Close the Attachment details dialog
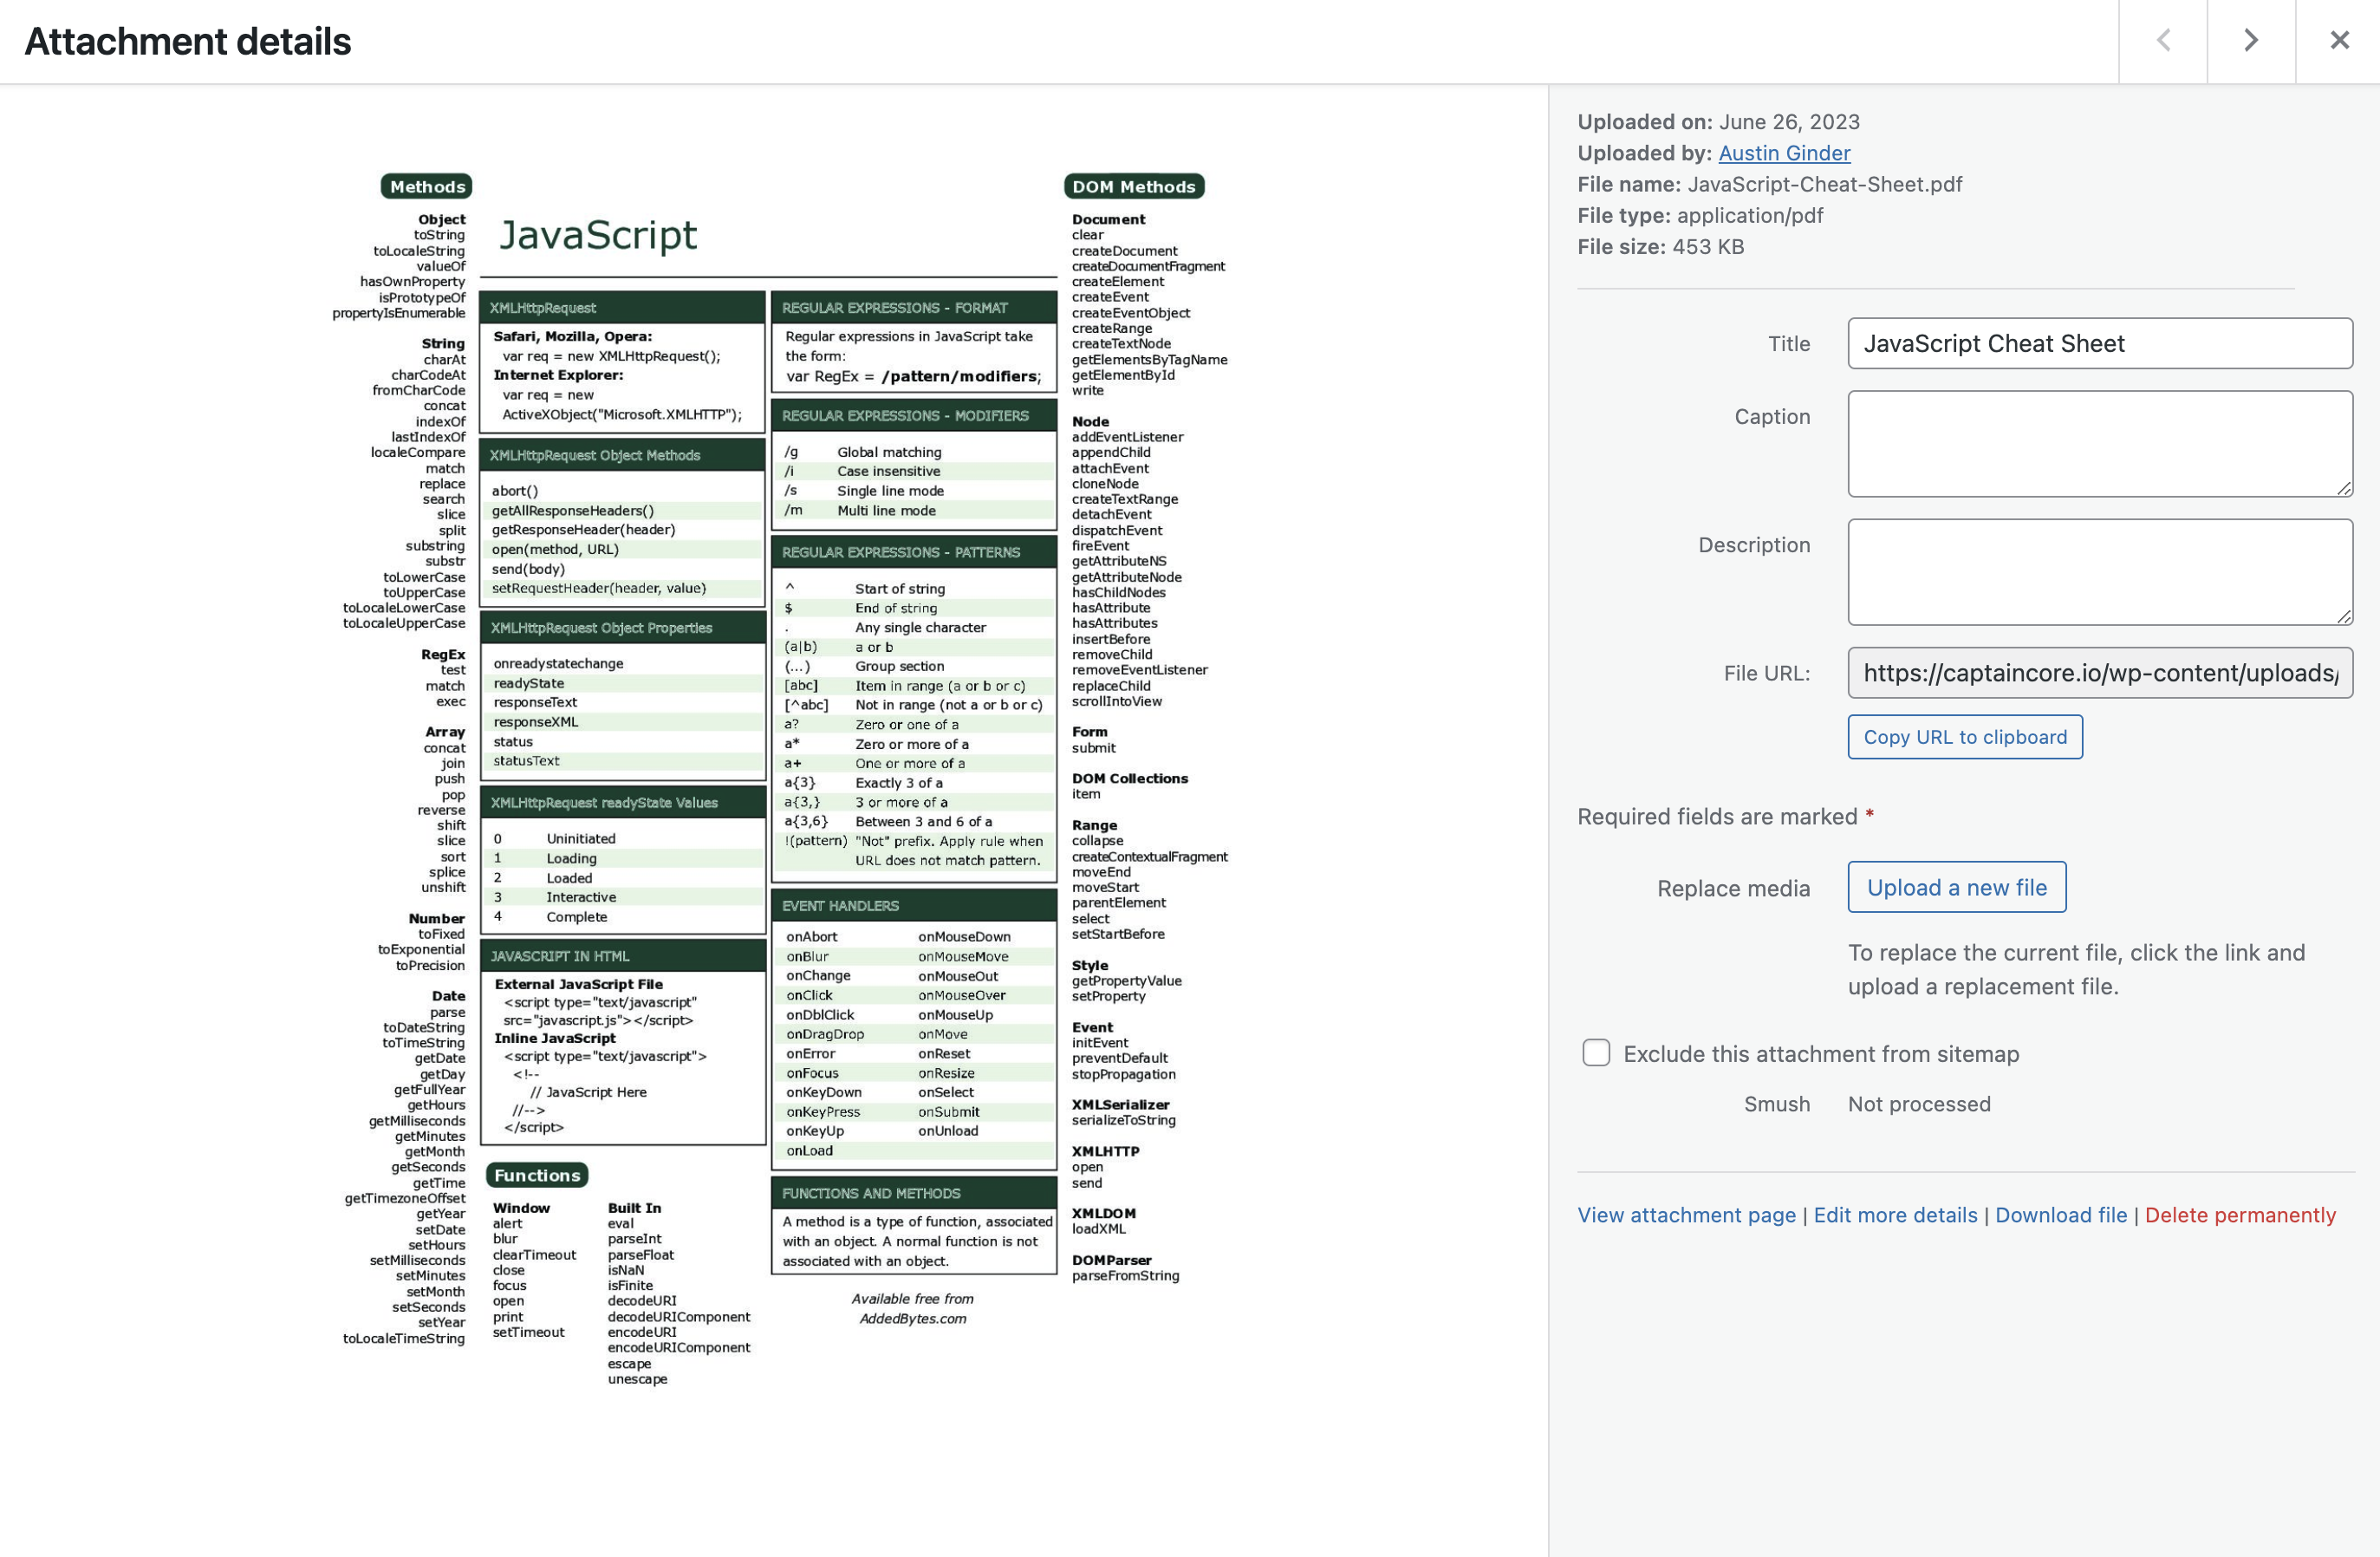Image resolution: width=2380 pixels, height=1557 pixels. coord(2339,41)
